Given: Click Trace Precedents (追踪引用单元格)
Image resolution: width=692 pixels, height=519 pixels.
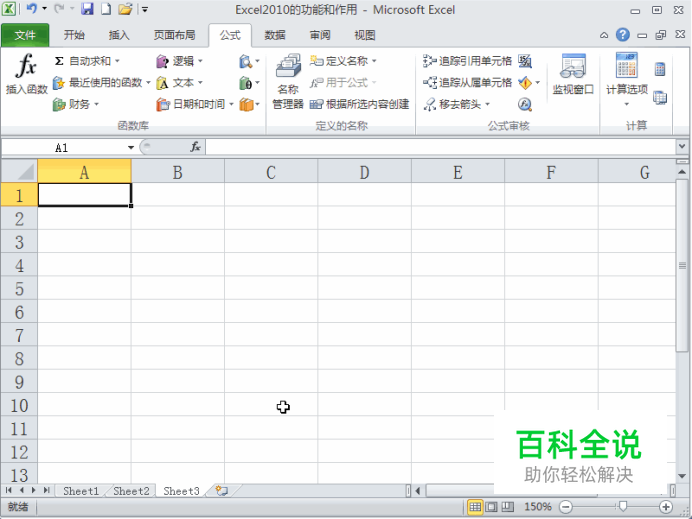Looking at the screenshot, I should point(467,61).
